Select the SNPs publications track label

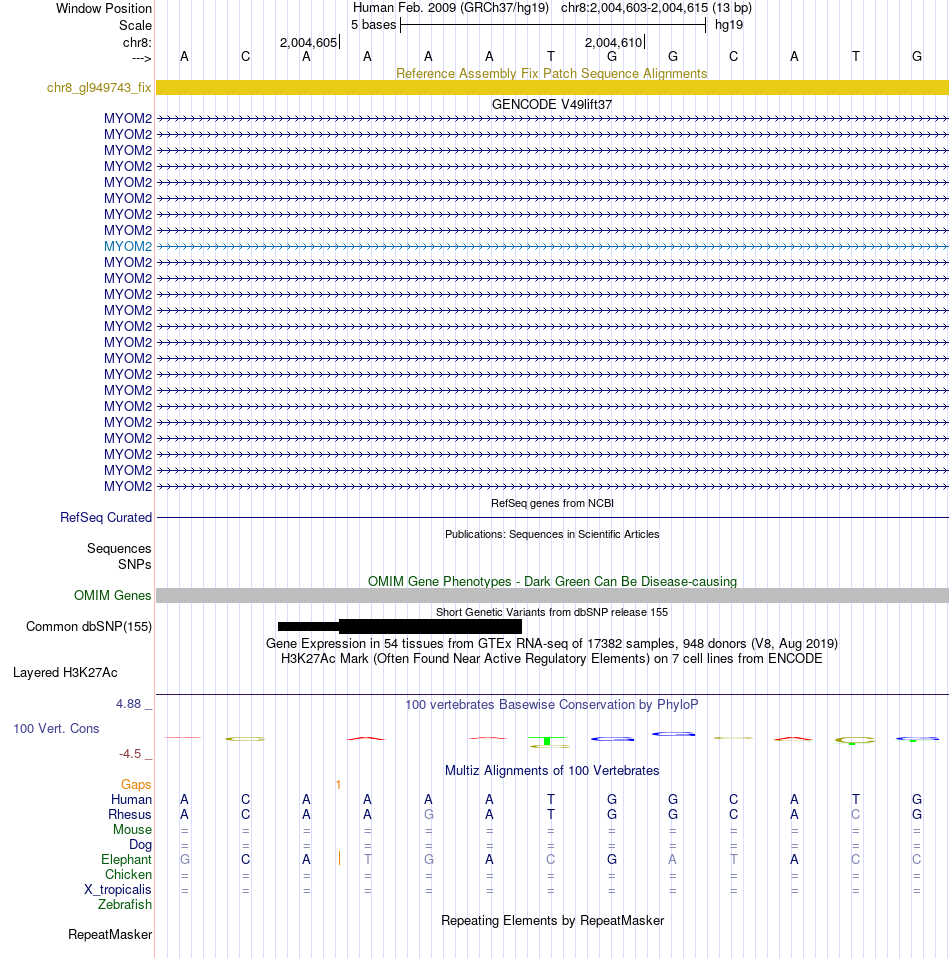(x=134, y=565)
